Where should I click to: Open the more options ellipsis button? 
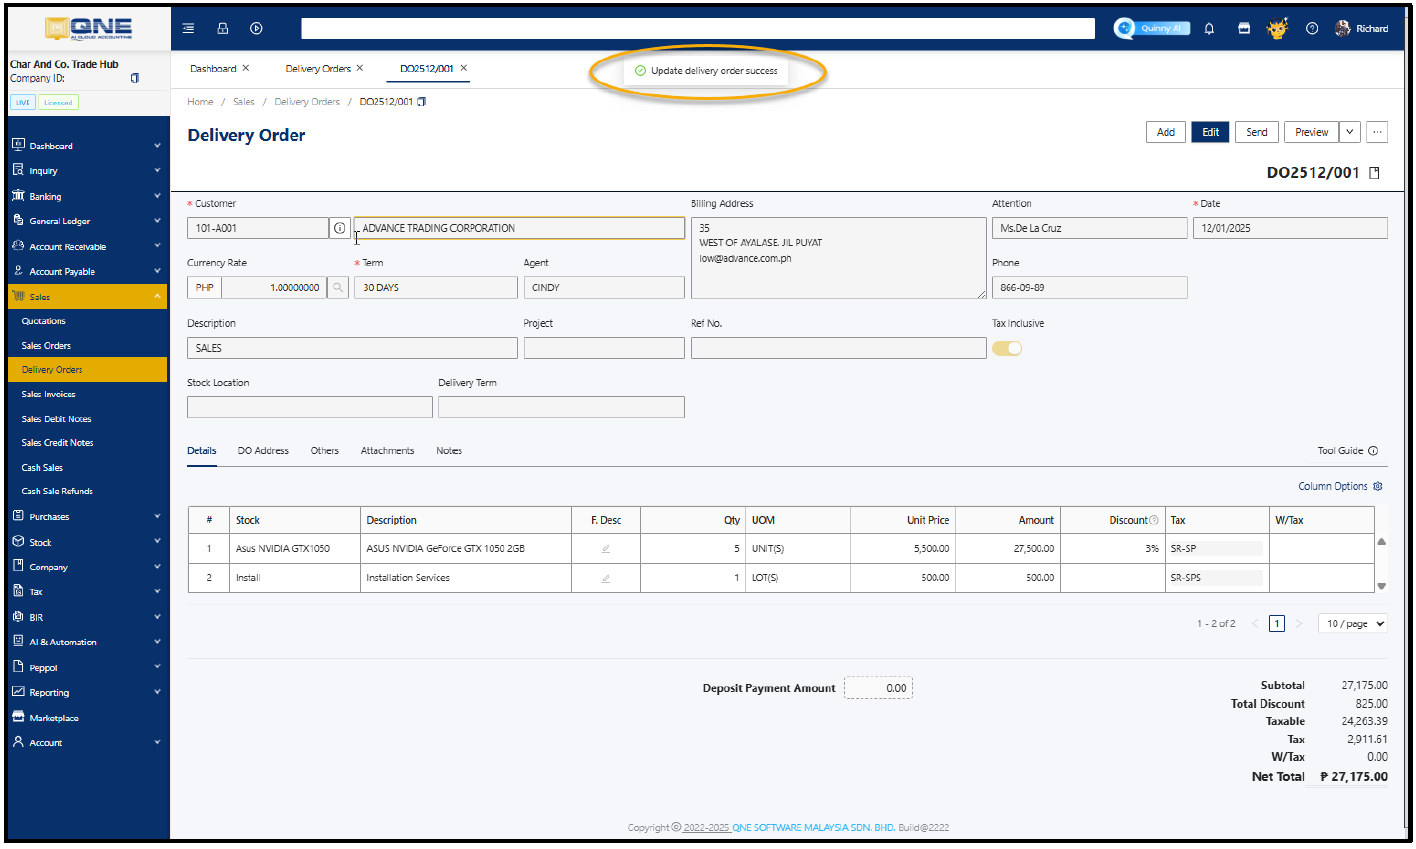coord(1377,132)
